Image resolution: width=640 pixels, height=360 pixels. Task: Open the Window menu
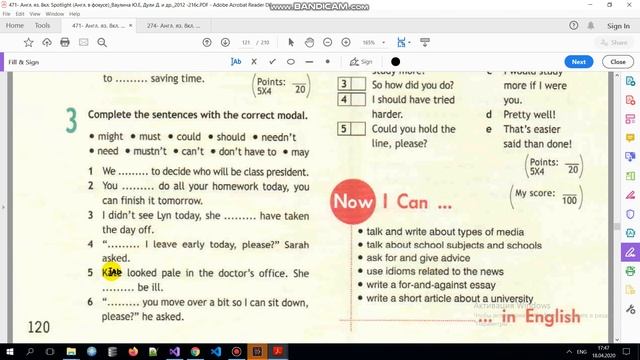55,14
